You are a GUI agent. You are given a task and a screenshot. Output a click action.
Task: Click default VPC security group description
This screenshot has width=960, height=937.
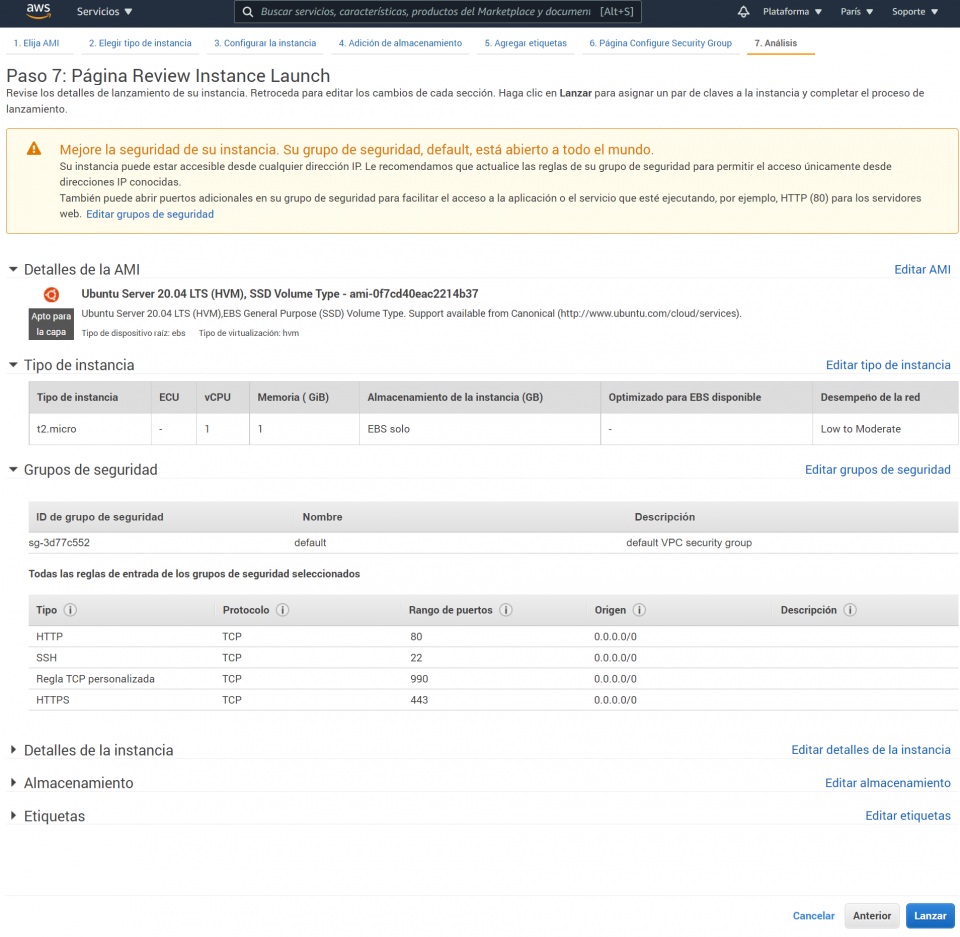(689, 543)
